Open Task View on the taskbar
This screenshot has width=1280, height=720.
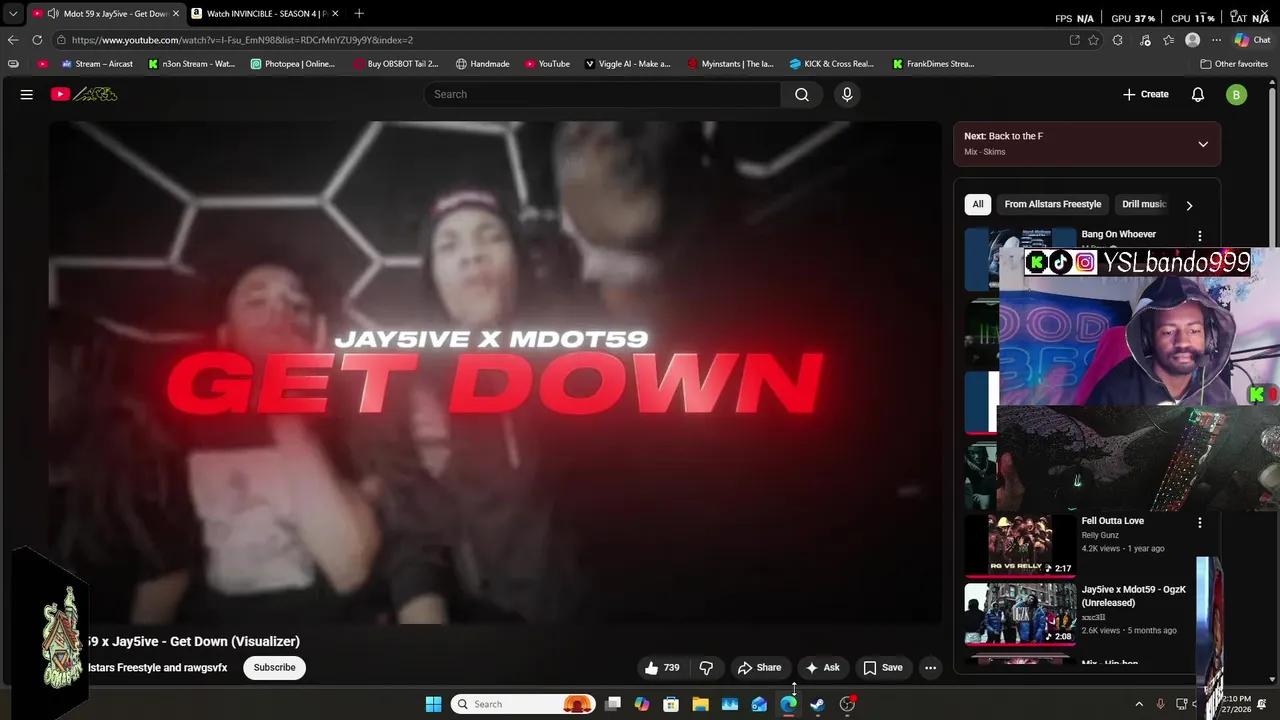tap(613, 704)
